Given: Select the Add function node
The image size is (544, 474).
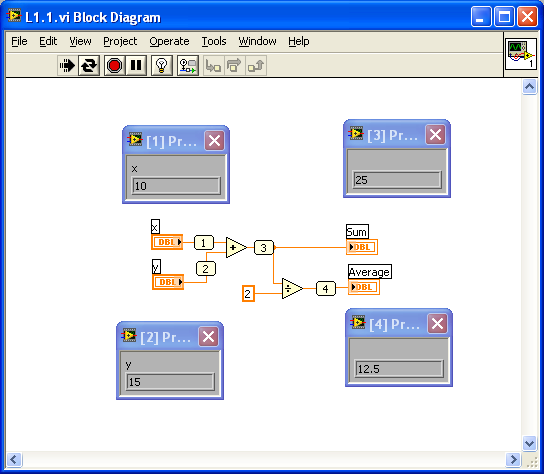Looking at the screenshot, I should (x=235, y=247).
